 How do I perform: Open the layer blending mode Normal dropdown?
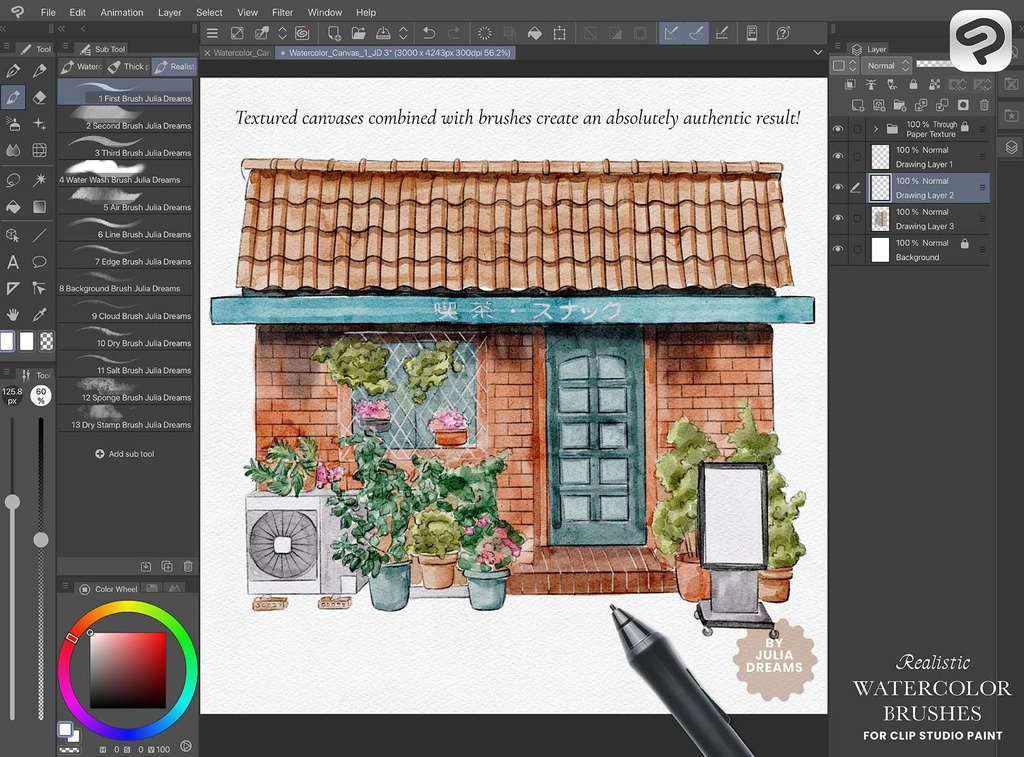tap(887, 65)
